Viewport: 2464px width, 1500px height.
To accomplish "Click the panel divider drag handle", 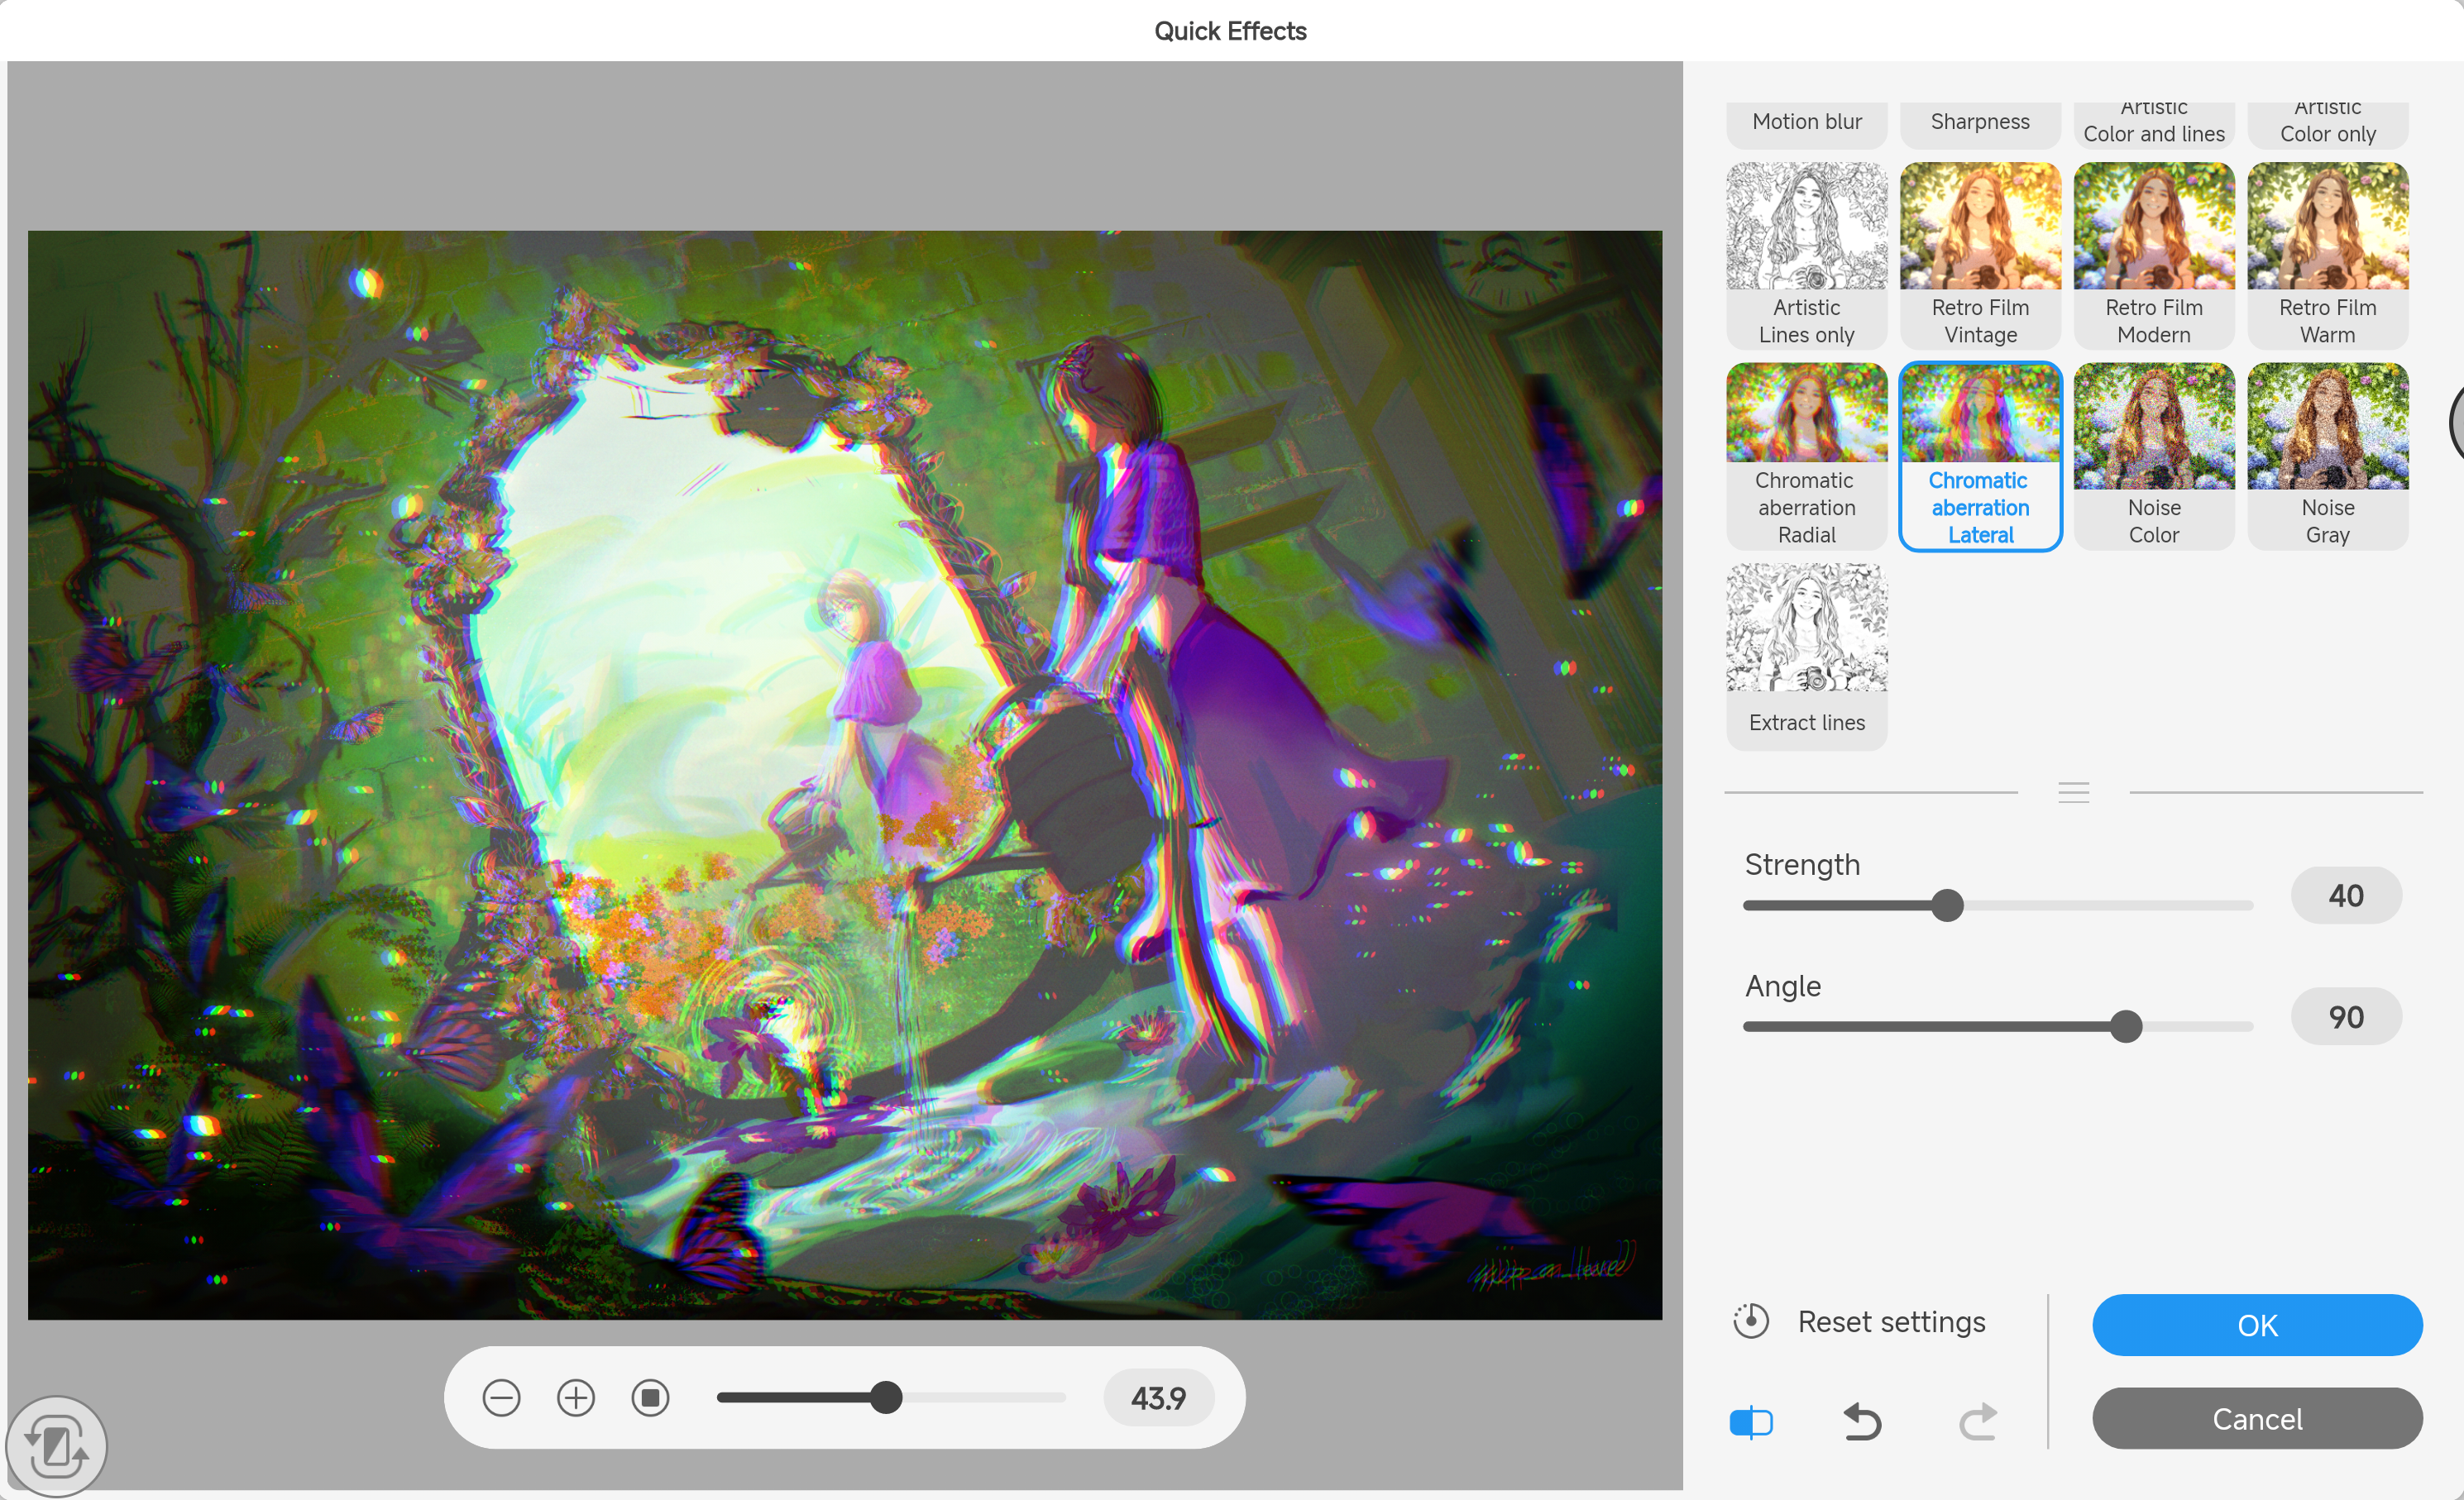I will [2073, 792].
